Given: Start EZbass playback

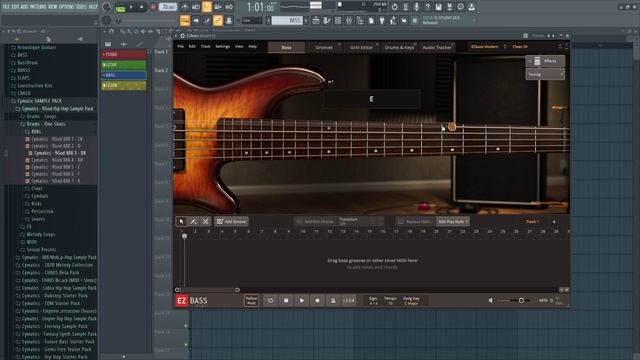Looking at the screenshot, I should click(x=302, y=300).
